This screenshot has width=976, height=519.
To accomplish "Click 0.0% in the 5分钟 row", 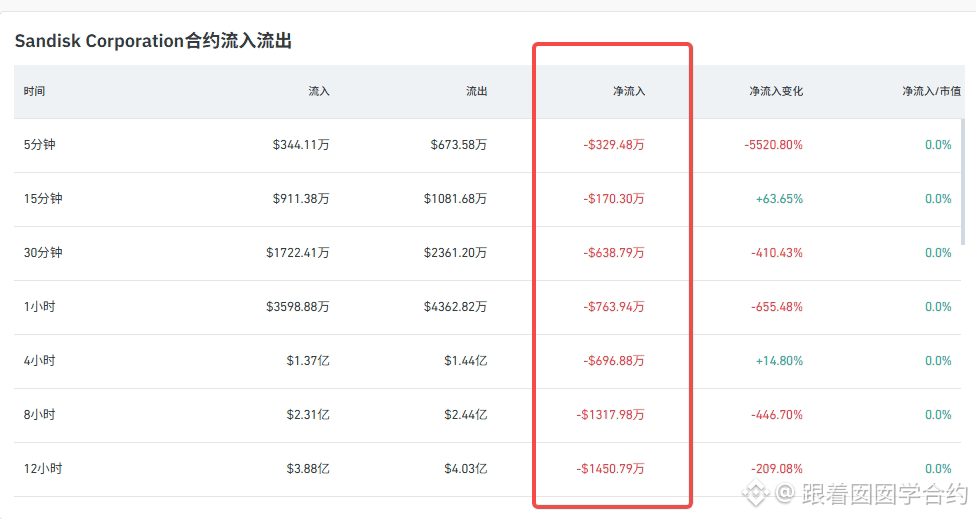I will point(938,145).
